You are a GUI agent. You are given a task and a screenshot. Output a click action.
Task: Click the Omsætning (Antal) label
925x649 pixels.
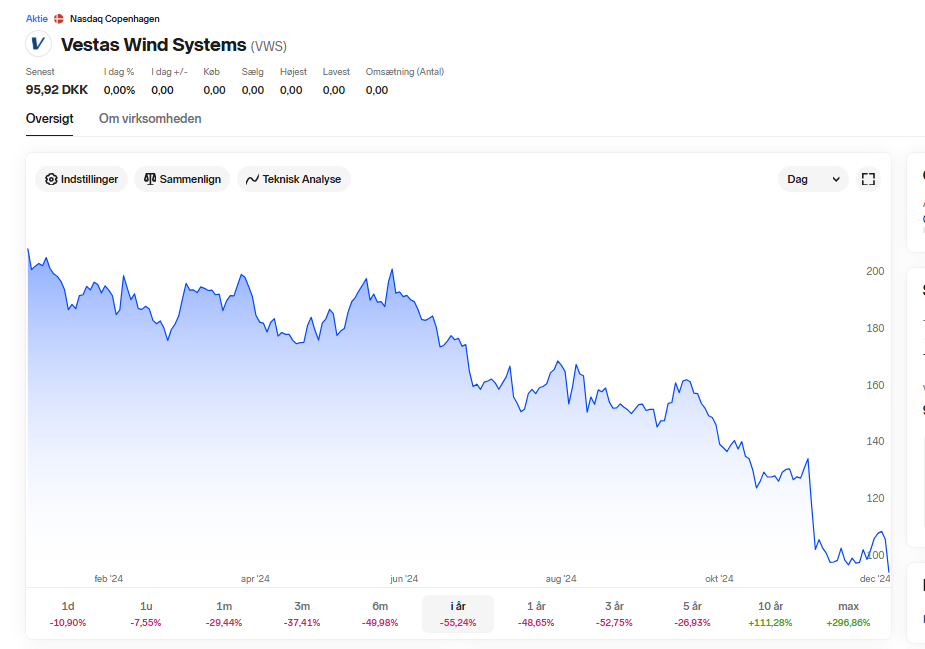pos(405,72)
